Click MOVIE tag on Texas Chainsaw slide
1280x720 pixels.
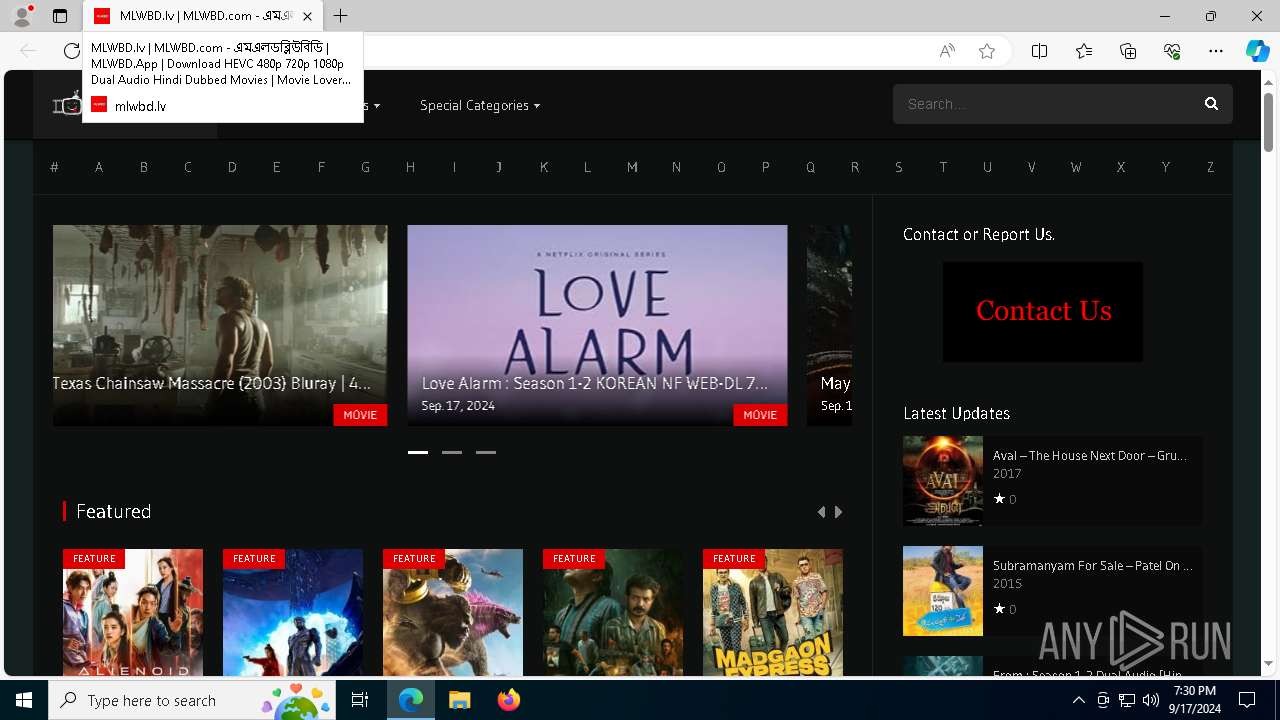pyautogui.click(x=360, y=415)
